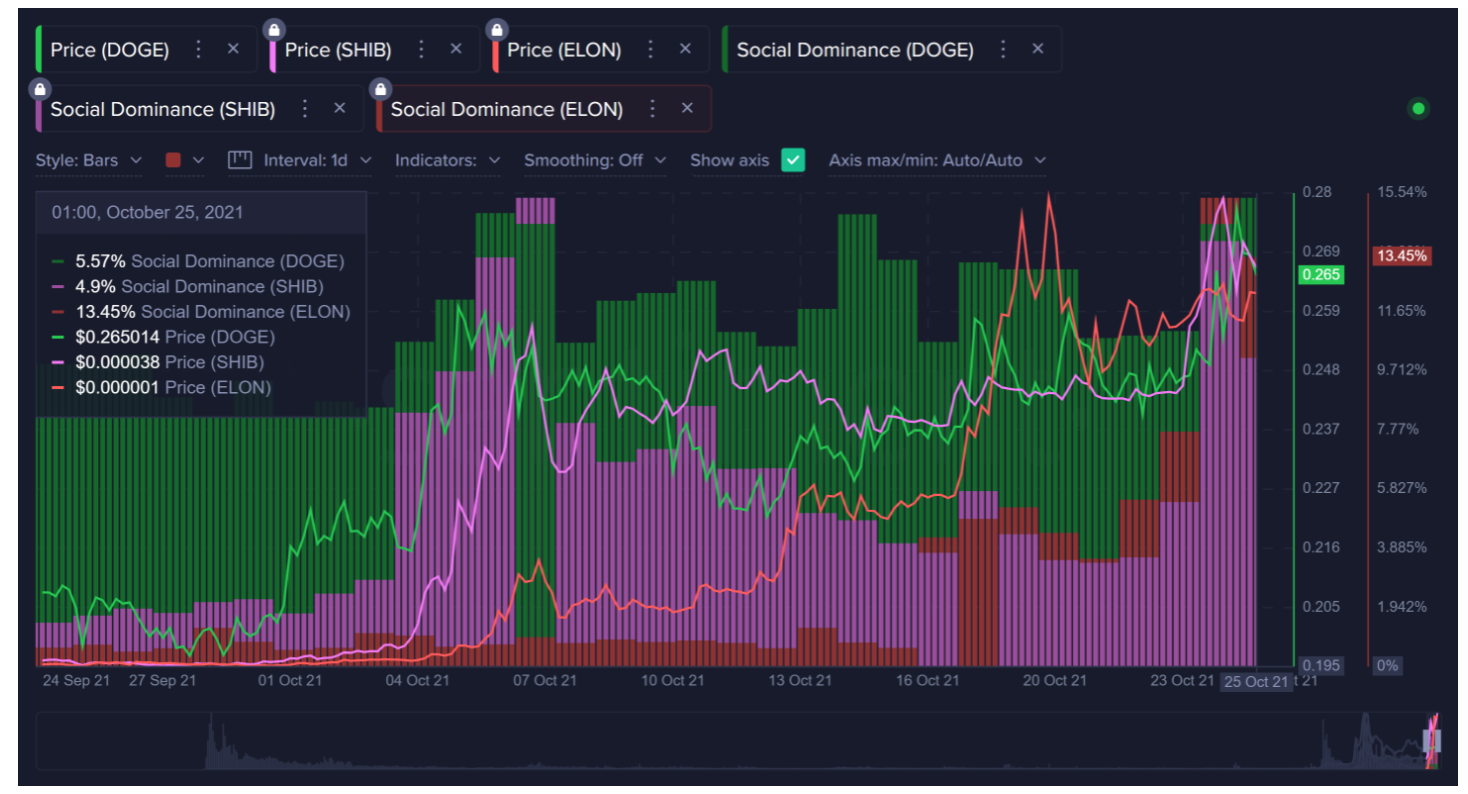Image resolution: width=1468 pixels, height=794 pixels.
Task: Click tooltip date 01:00, October 25, 2021
Action: tap(147, 212)
